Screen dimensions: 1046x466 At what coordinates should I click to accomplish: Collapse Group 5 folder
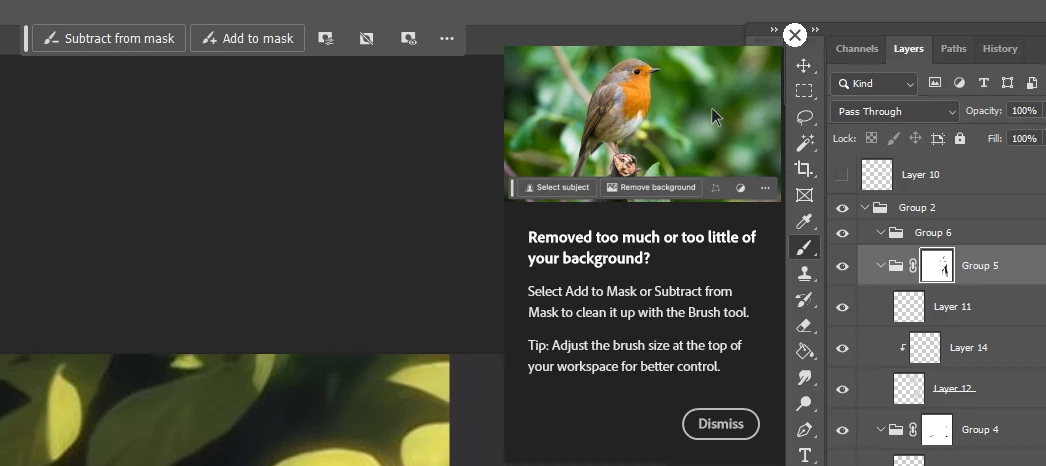click(881, 265)
